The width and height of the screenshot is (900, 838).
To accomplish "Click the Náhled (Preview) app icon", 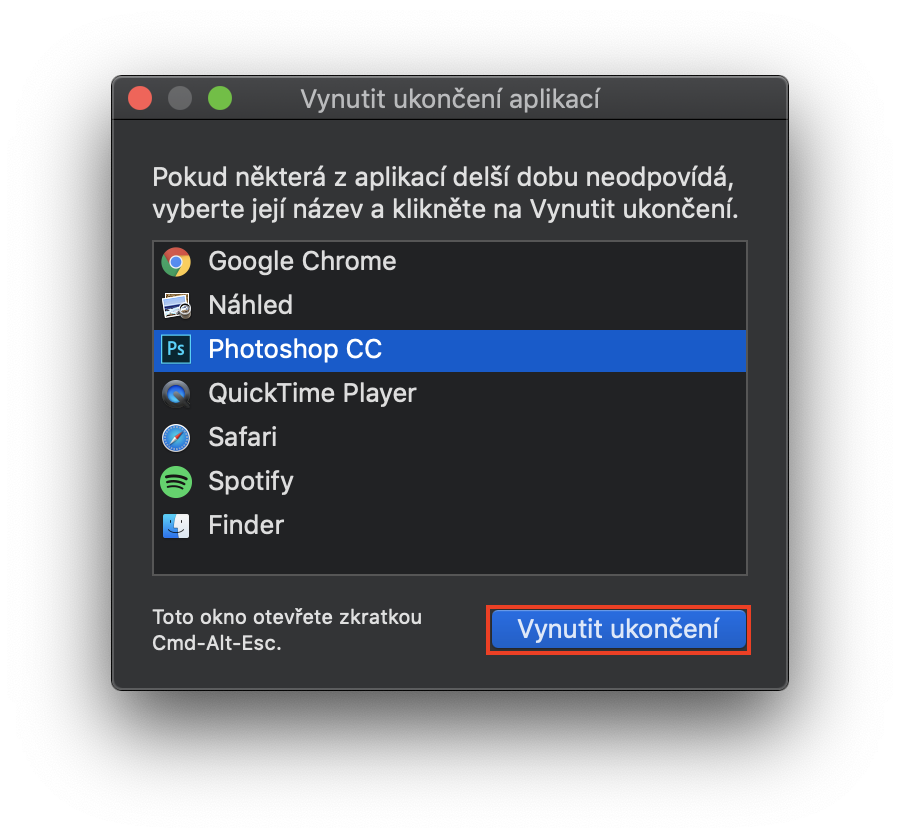I will [176, 306].
